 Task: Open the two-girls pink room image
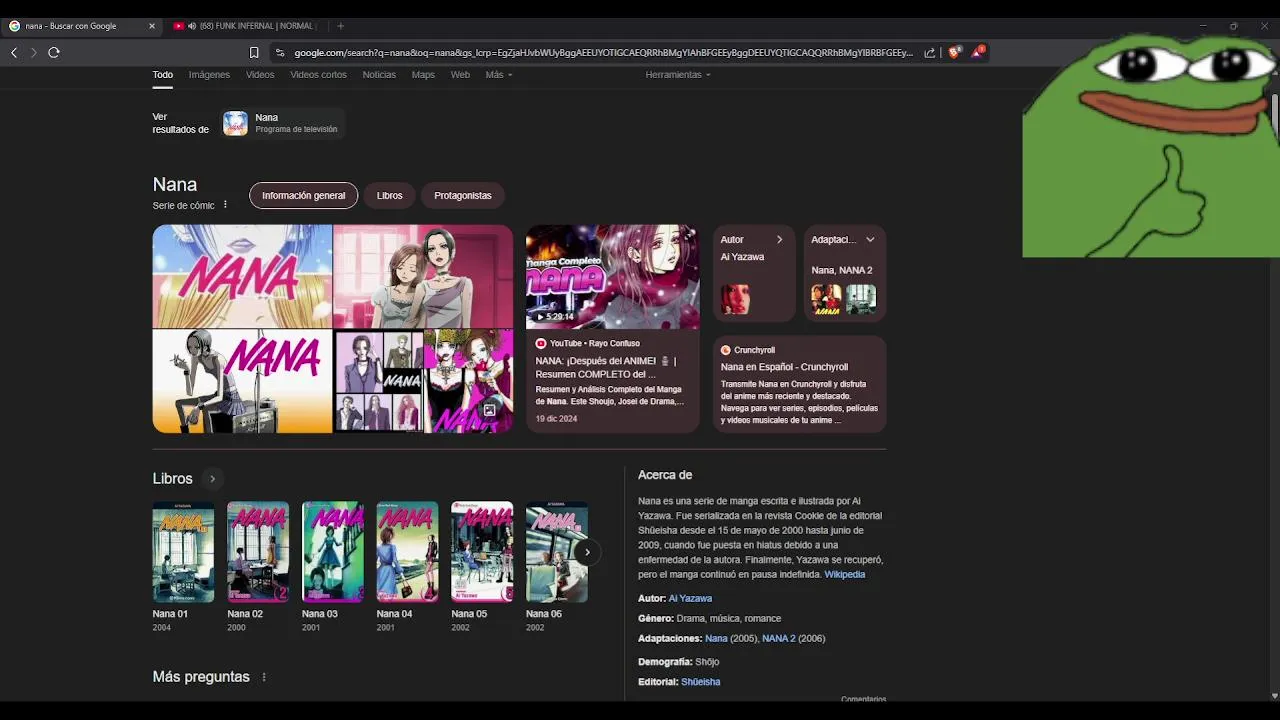[x=423, y=276]
